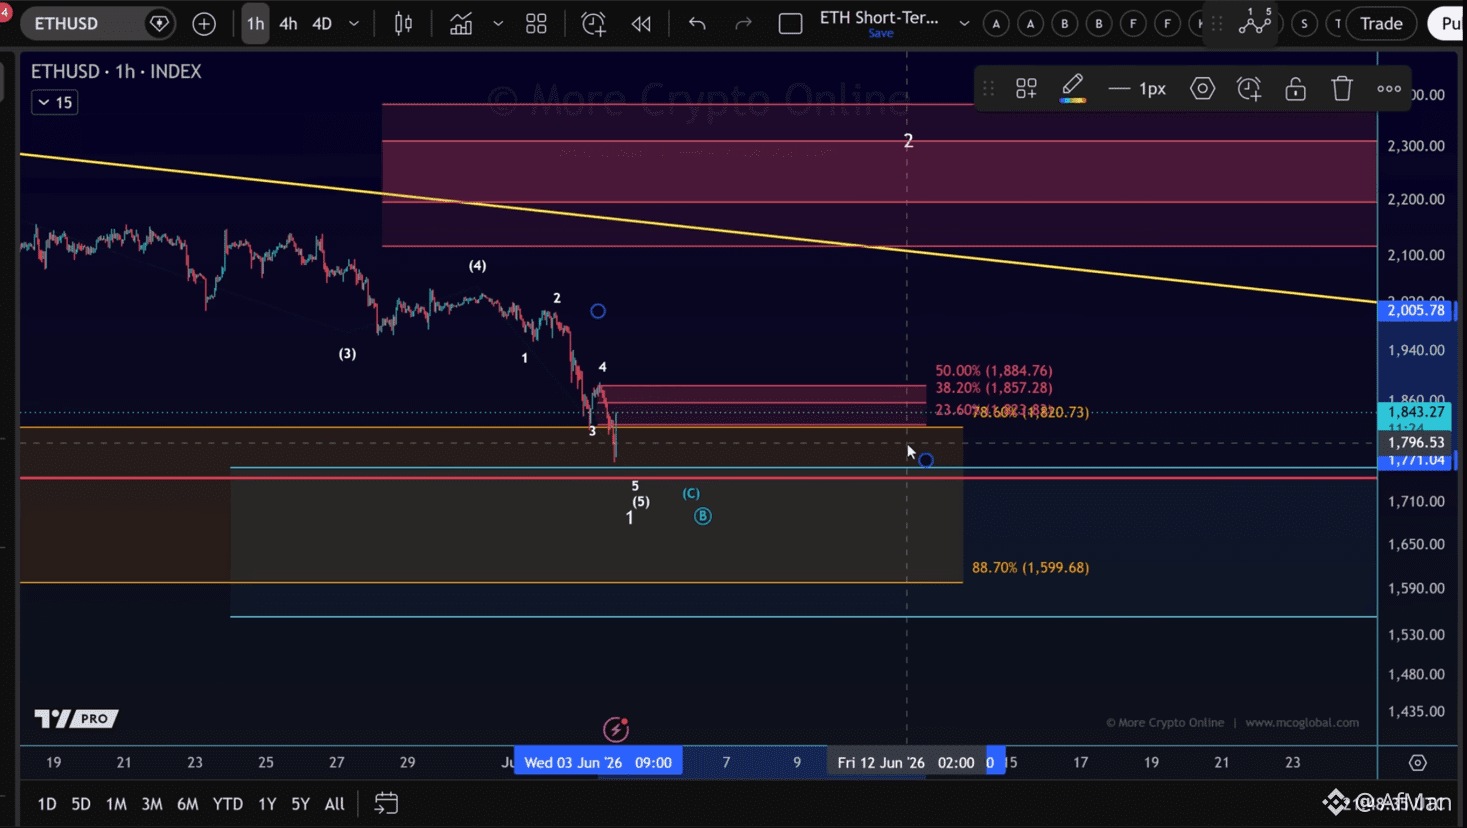This screenshot has width=1467, height=828.
Task: Click the Wed 03 Jun '26 09:00 label
Action: 598,762
